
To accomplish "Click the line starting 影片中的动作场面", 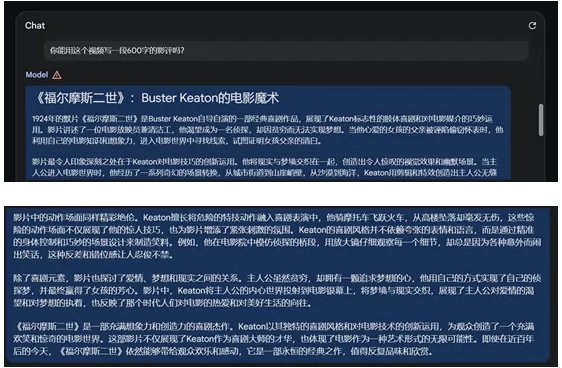I will (273, 217).
